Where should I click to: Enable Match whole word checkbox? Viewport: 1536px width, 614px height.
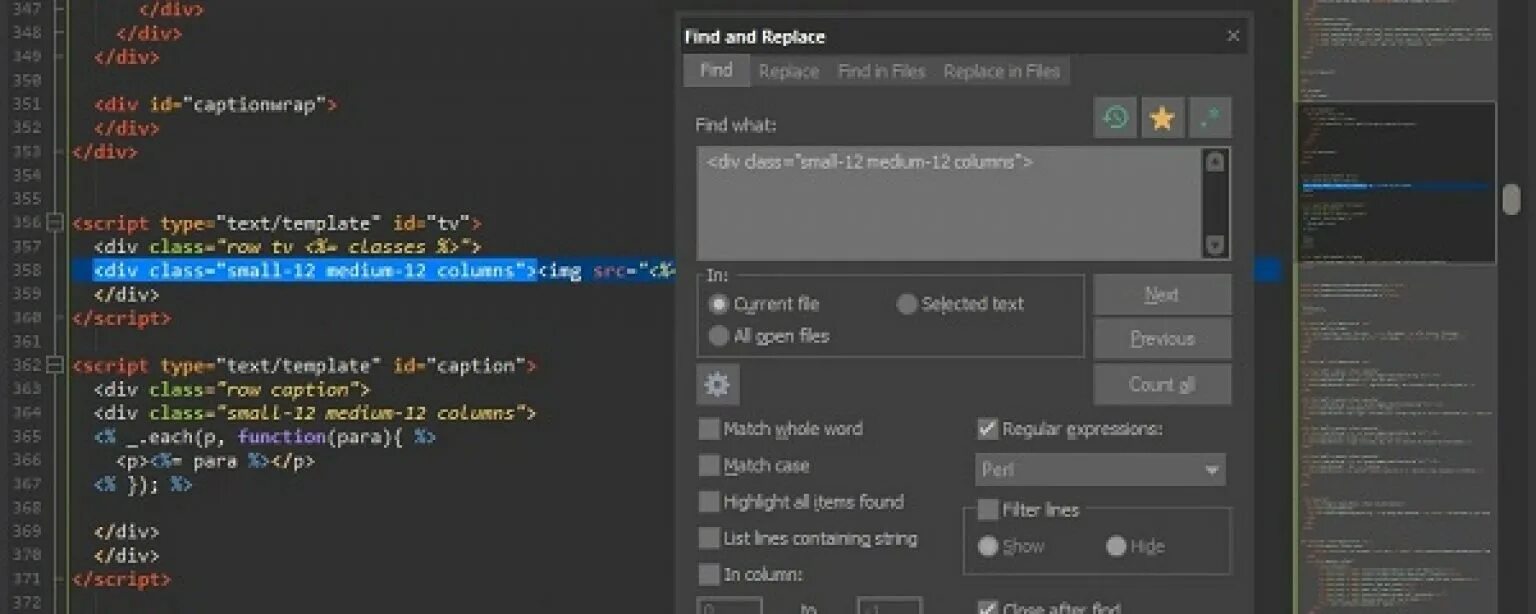coord(709,429)
